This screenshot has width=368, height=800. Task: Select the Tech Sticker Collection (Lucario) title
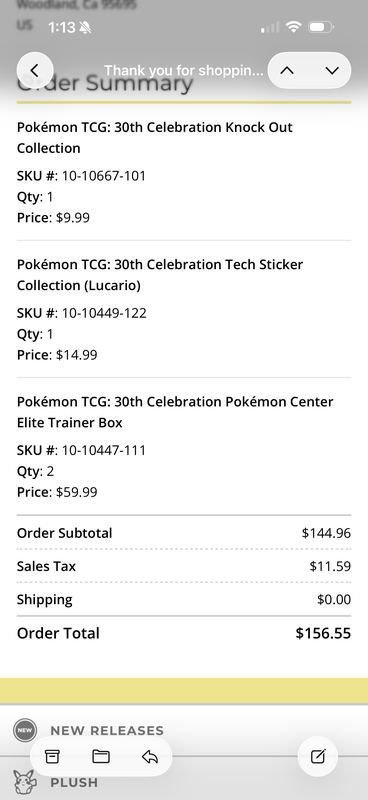[x=160, y=274]
